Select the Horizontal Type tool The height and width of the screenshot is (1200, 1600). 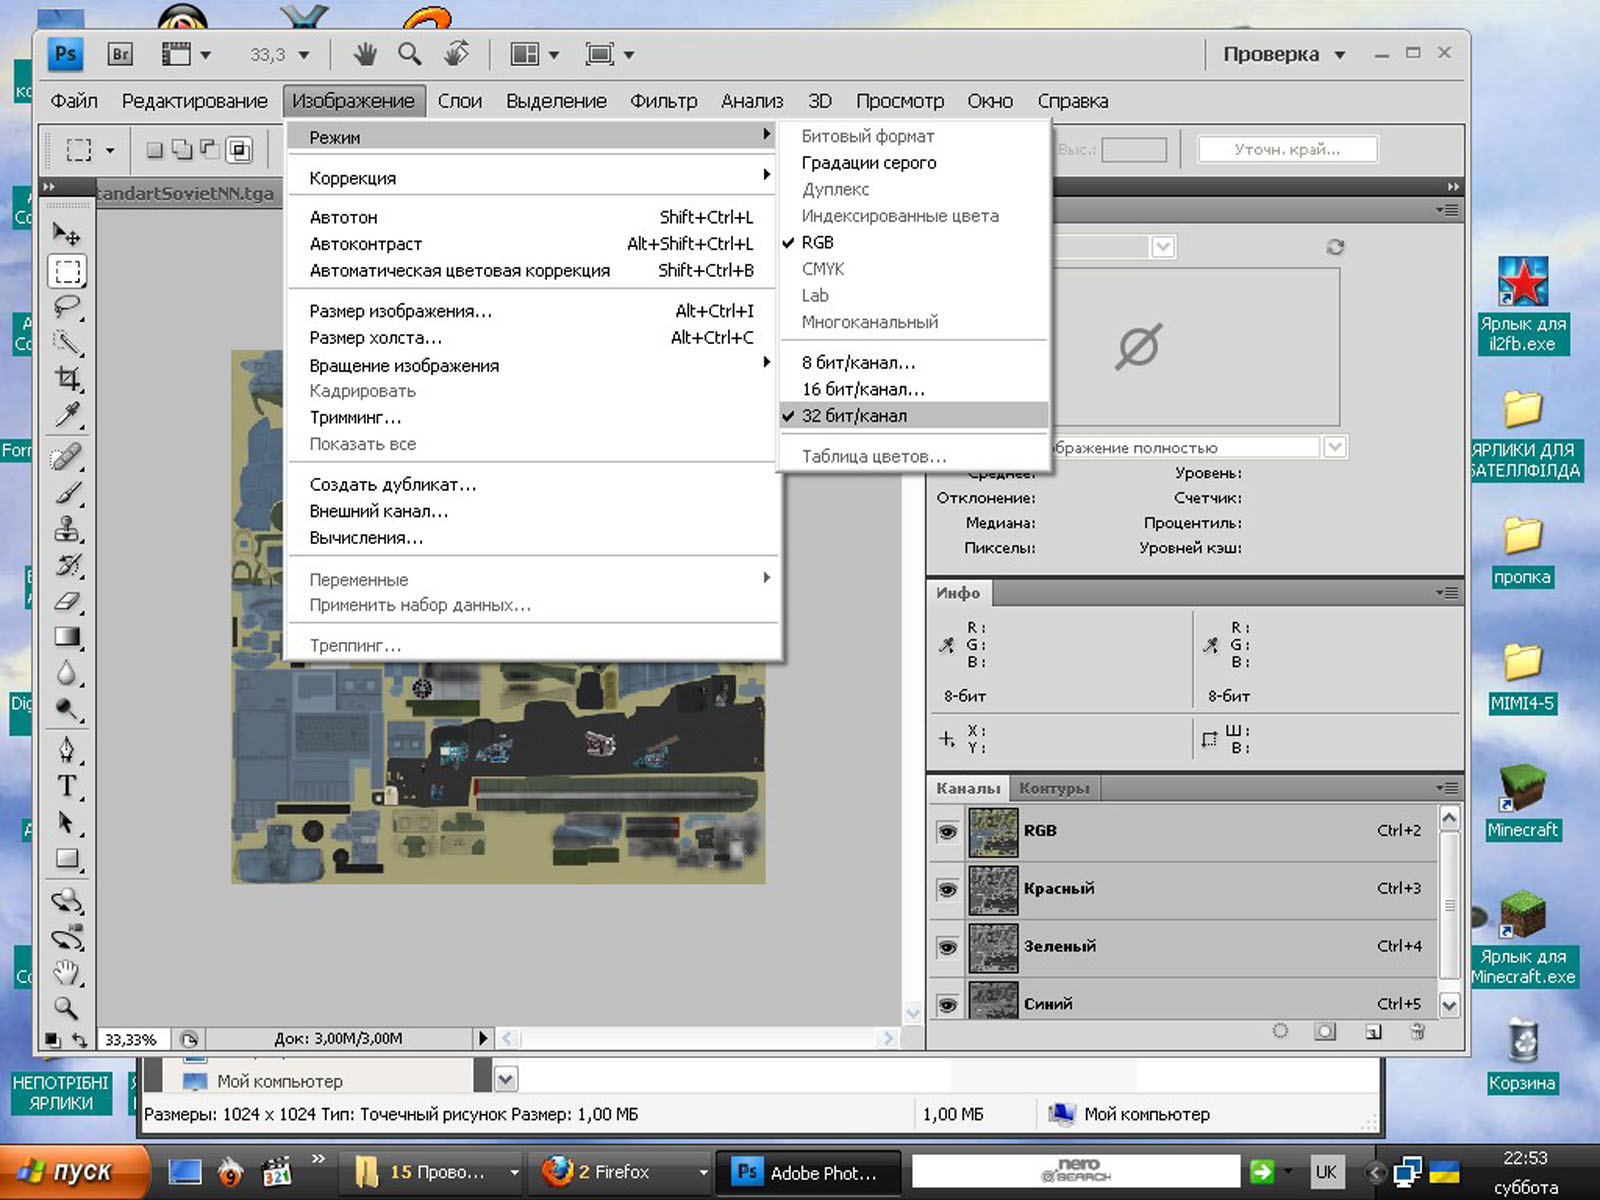pyautogui.click(x=67, y=786)
